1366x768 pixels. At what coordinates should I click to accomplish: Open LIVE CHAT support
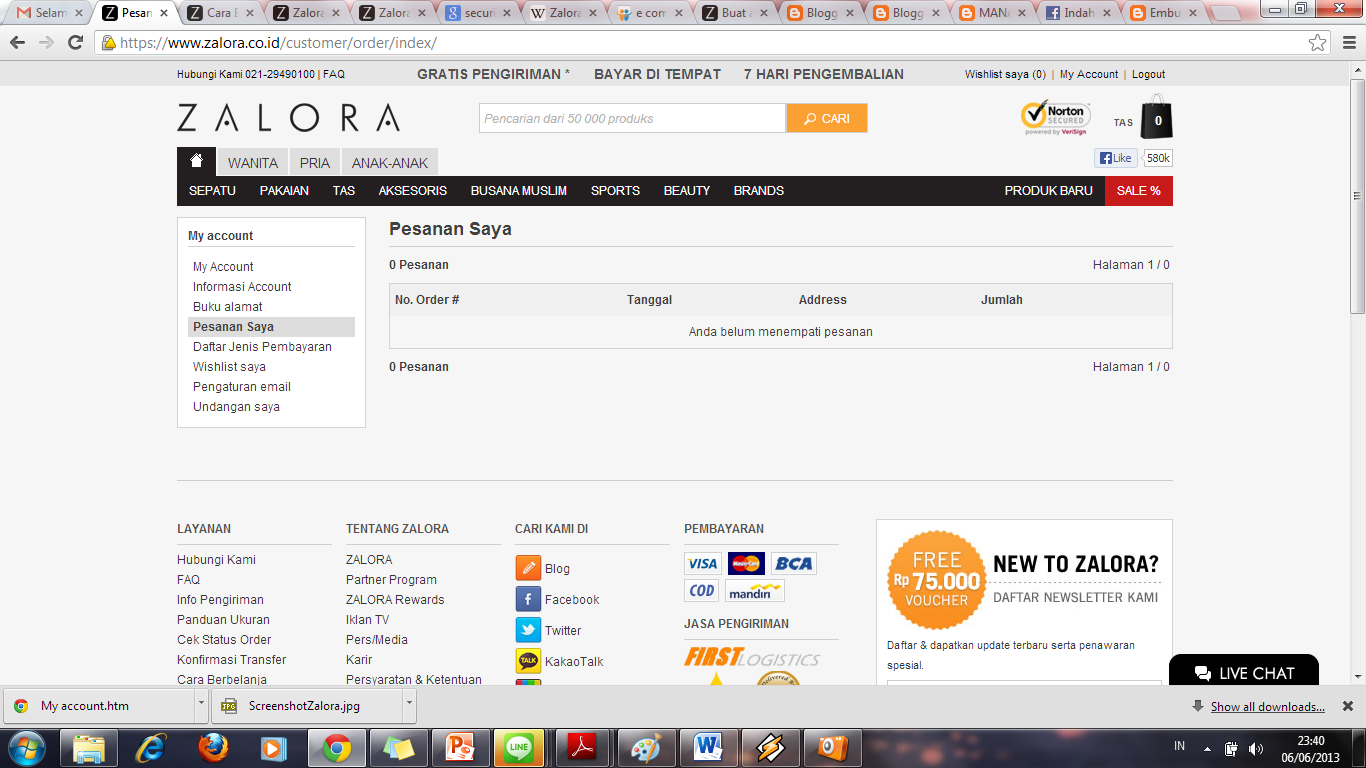pyautogui.click(x=1243, y=673)
